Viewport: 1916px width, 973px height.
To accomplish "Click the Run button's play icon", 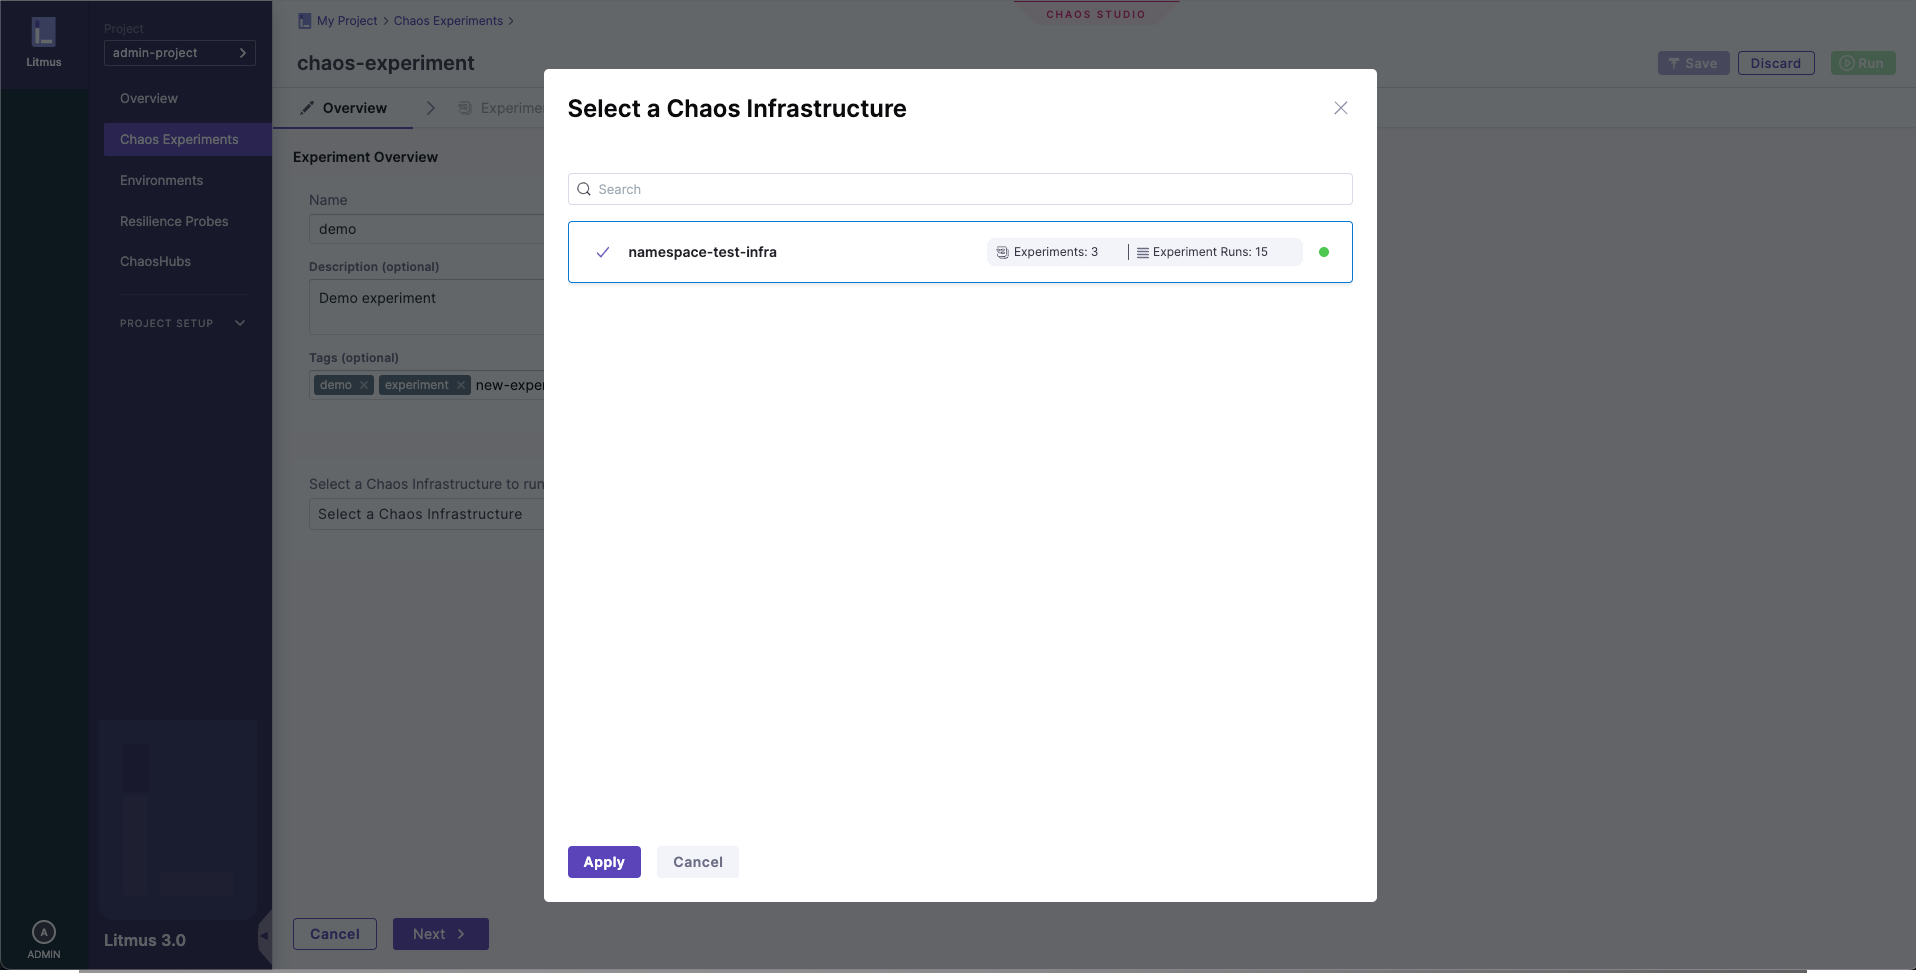I will [1849, 62].
